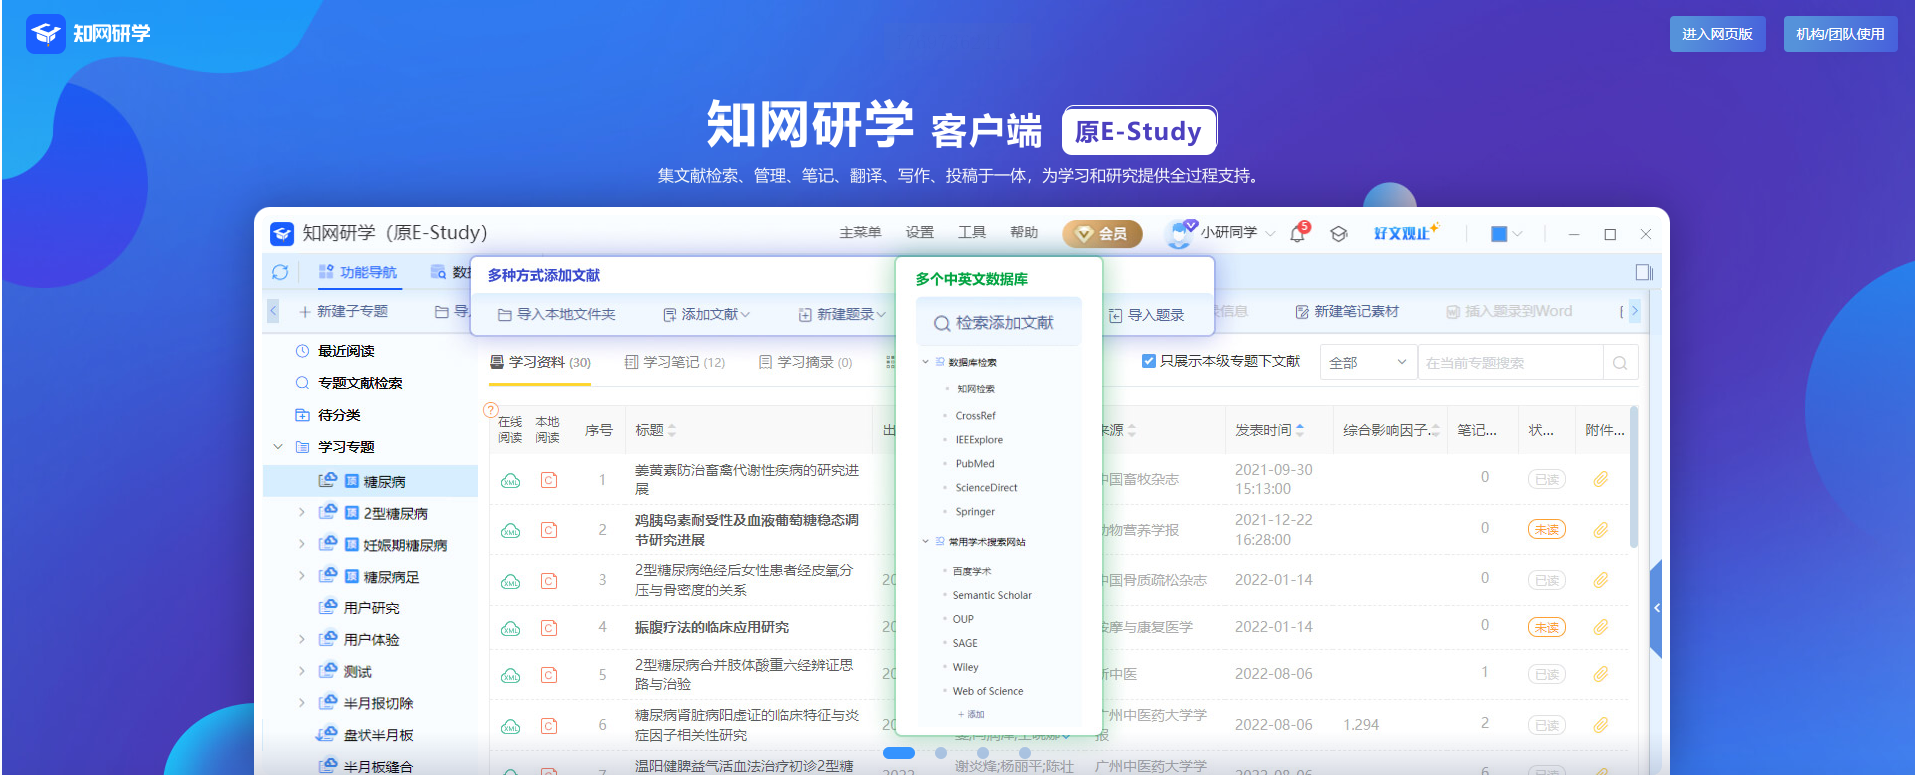Image resolution: width=1915 pixels, height=777 pixels.
Task: Switch to 学习资料 tab
Action: [x=540, y=362]
